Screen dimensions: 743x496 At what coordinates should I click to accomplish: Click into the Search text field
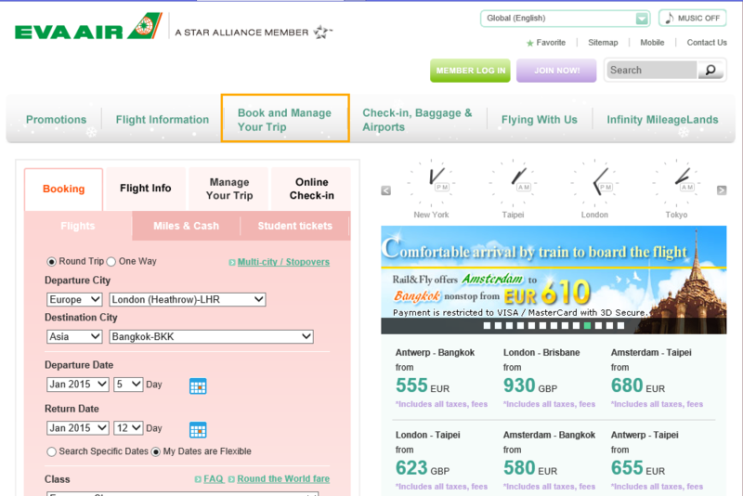coord(652,70)
